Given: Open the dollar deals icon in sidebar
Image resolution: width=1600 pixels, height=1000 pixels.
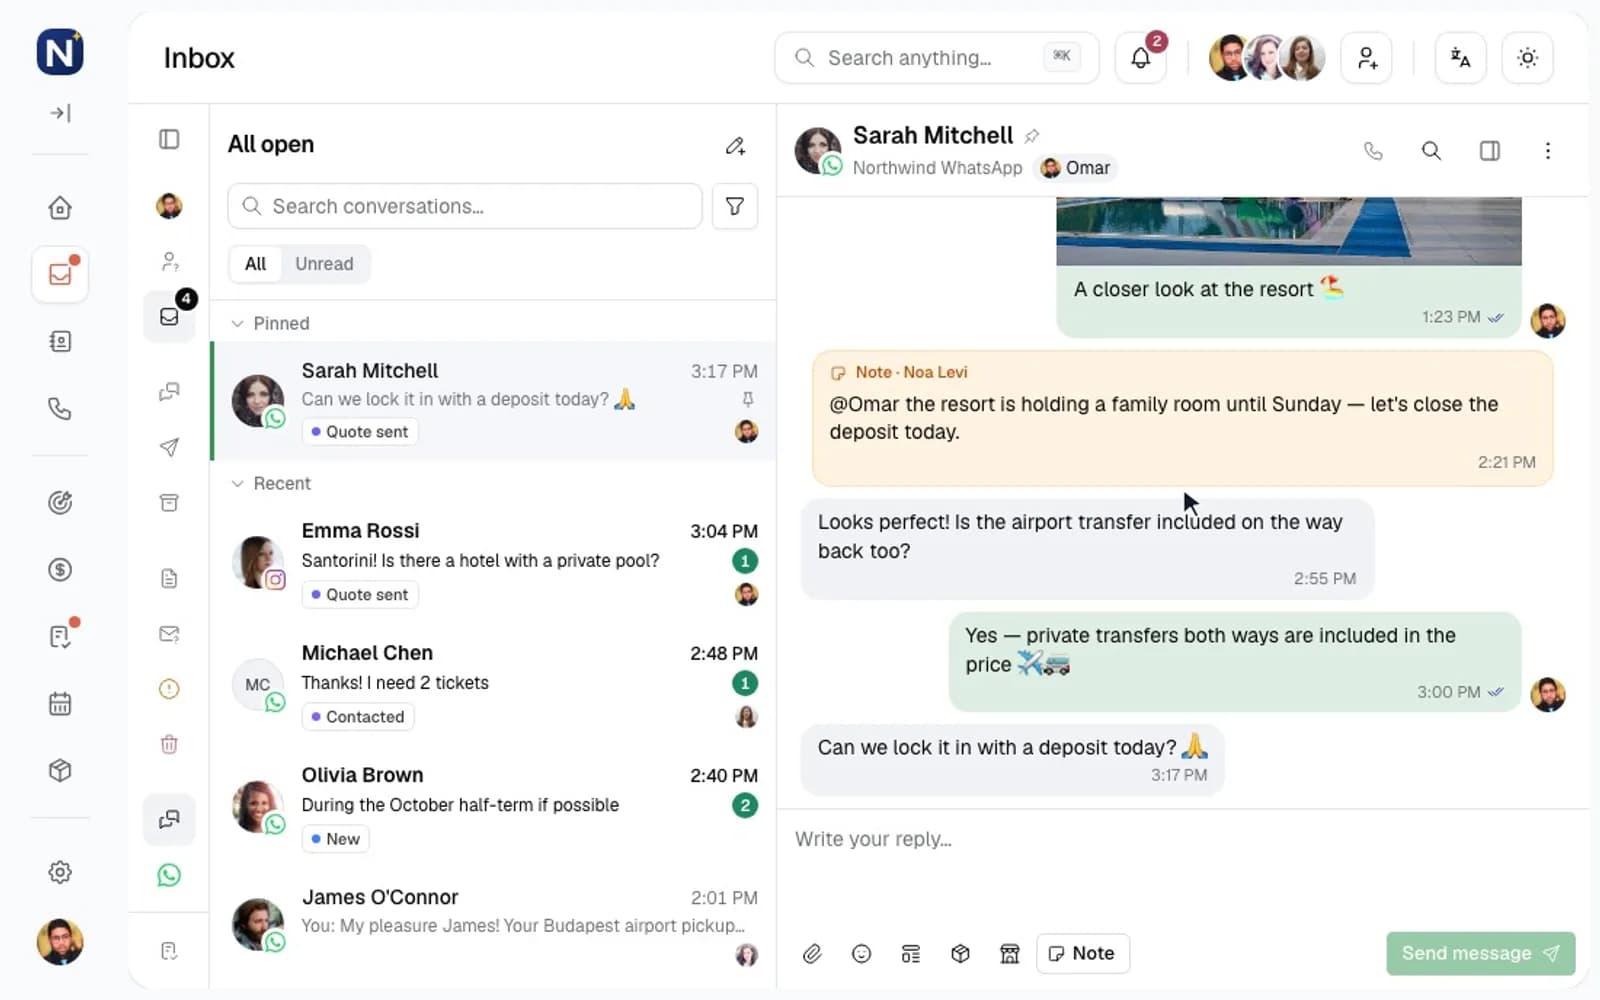Looking at the screenshot, I should (x=60, y=570).
